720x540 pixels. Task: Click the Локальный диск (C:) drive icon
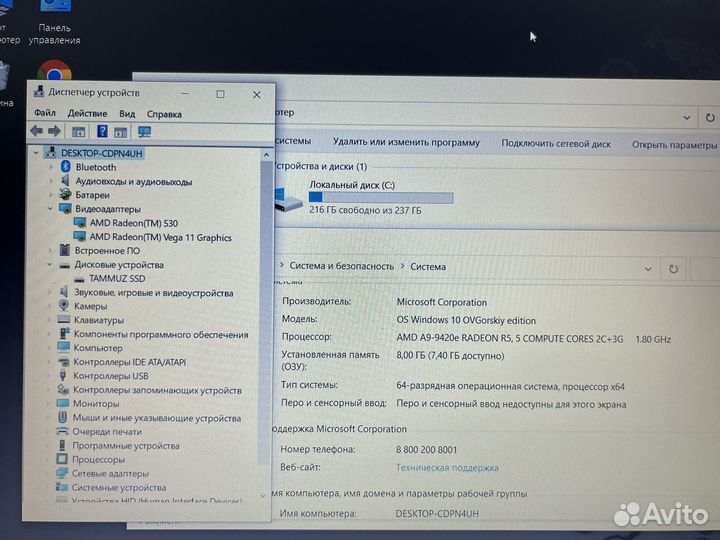(x=287, y=200)
